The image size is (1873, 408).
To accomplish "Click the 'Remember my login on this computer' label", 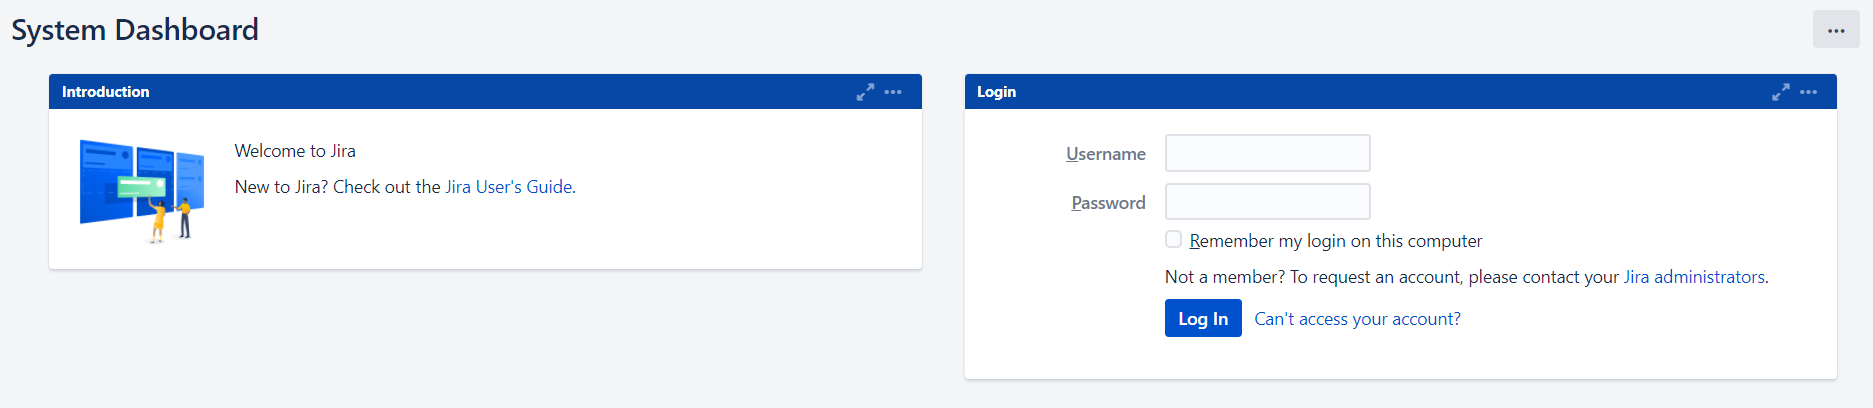I will (x=1335, y=241).
